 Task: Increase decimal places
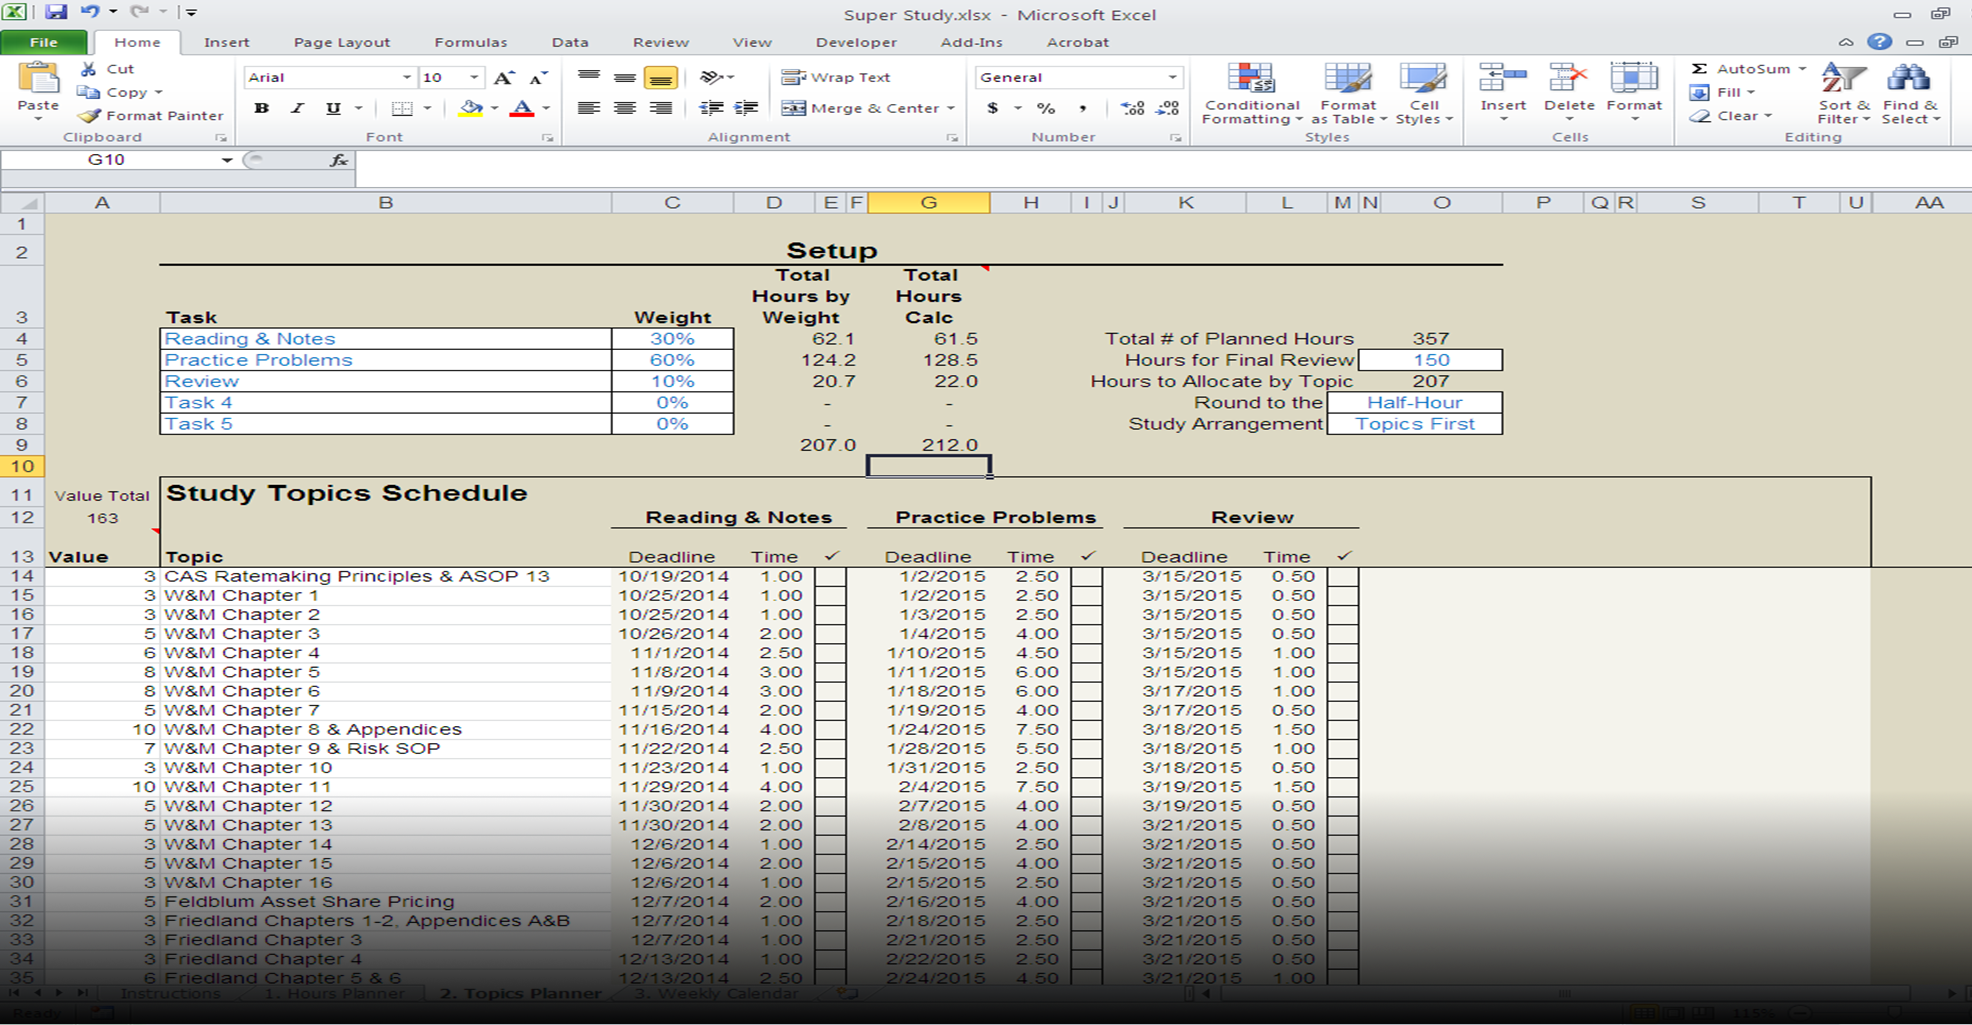[x=1132, y=108]
